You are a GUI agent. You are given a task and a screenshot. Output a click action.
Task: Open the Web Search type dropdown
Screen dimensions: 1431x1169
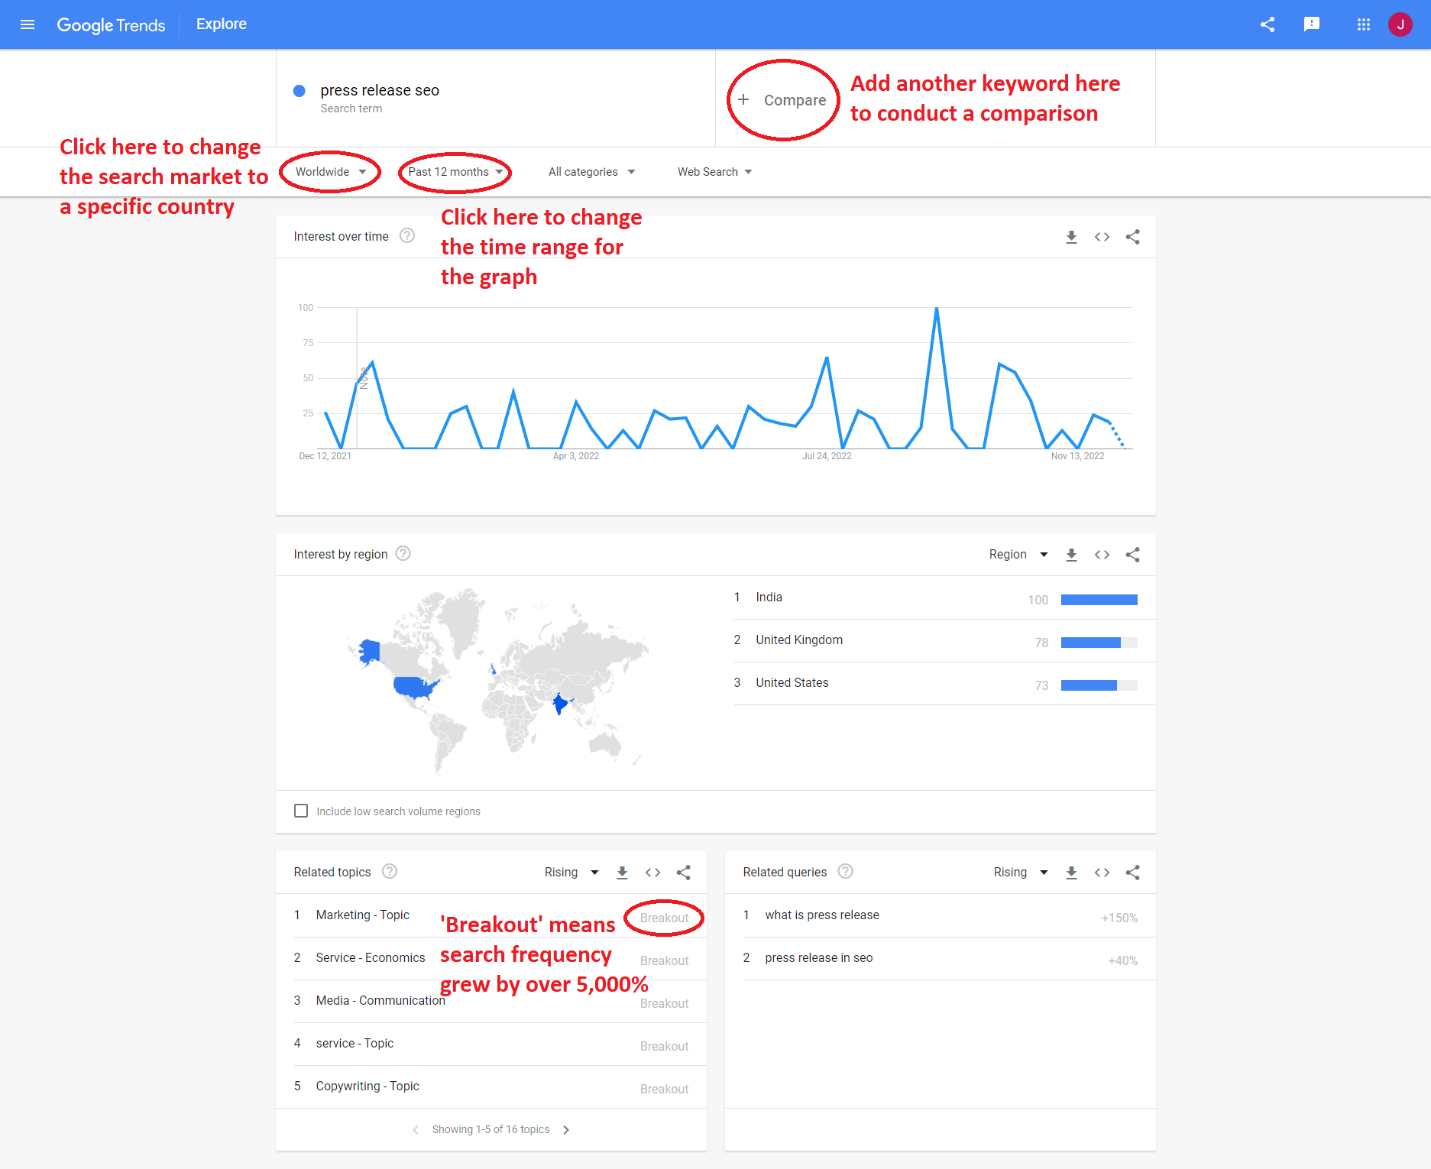tap(714, 172)
